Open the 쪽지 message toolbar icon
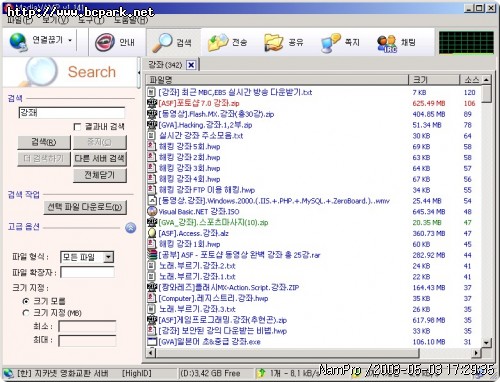Viewport: 500px width, 382px height. (x=330, y=43)
